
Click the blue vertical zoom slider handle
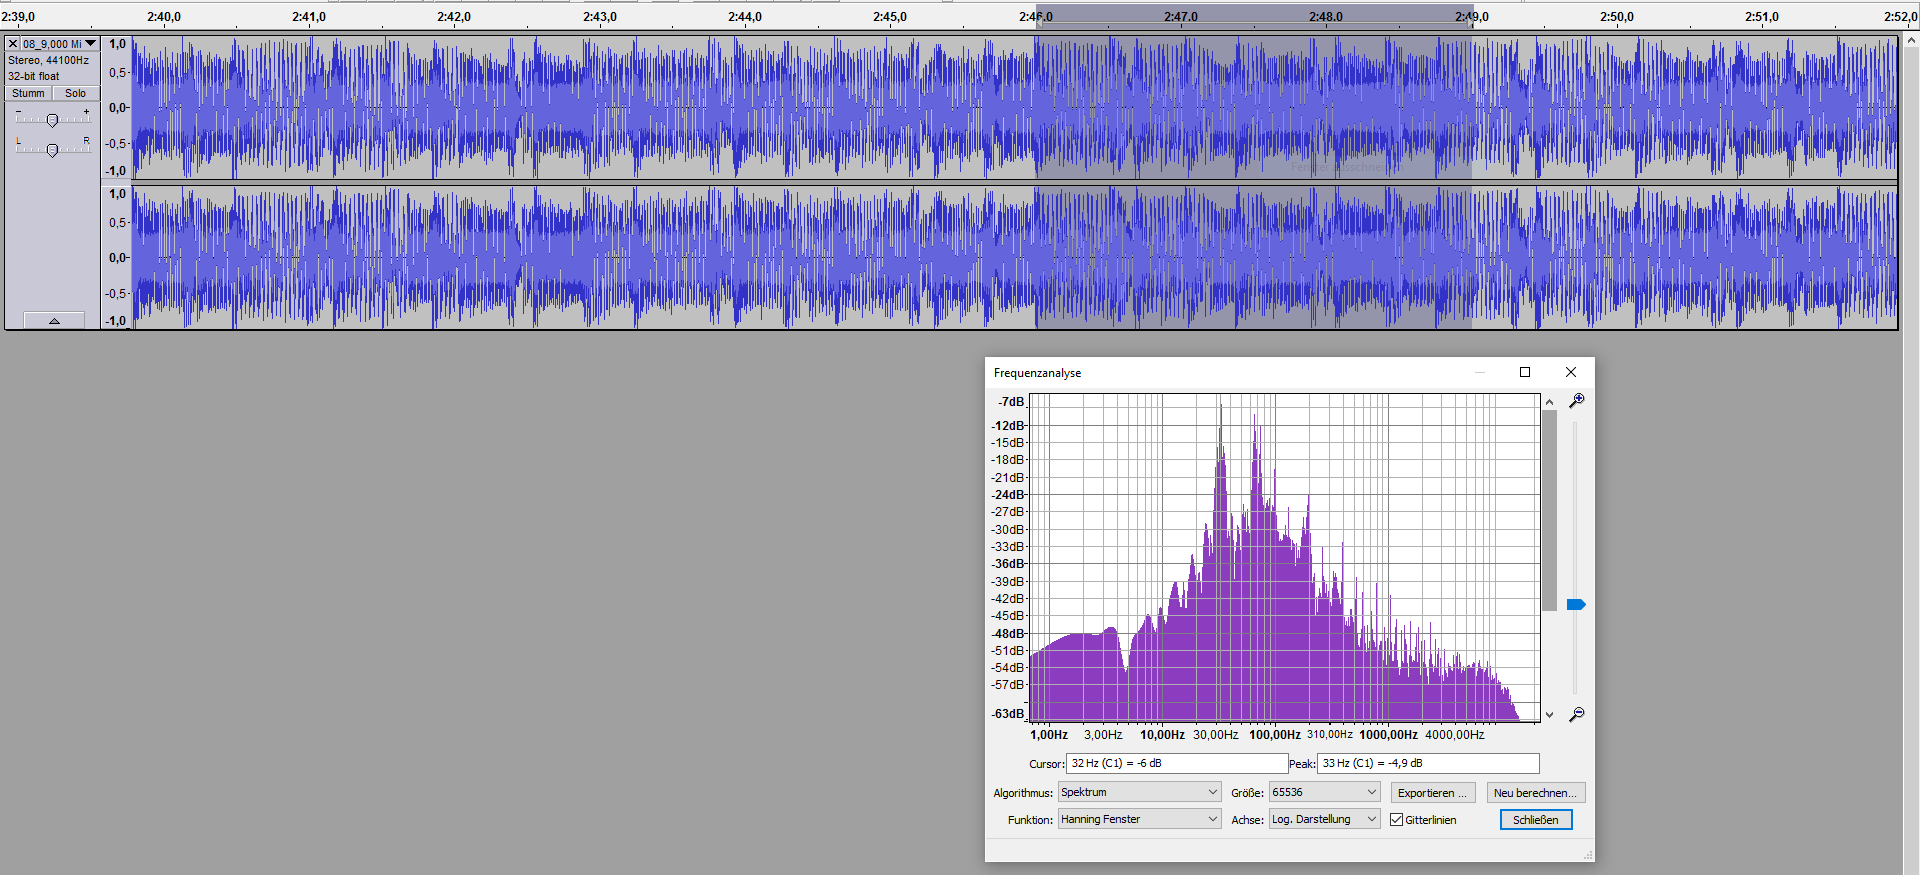(1576, 605)
